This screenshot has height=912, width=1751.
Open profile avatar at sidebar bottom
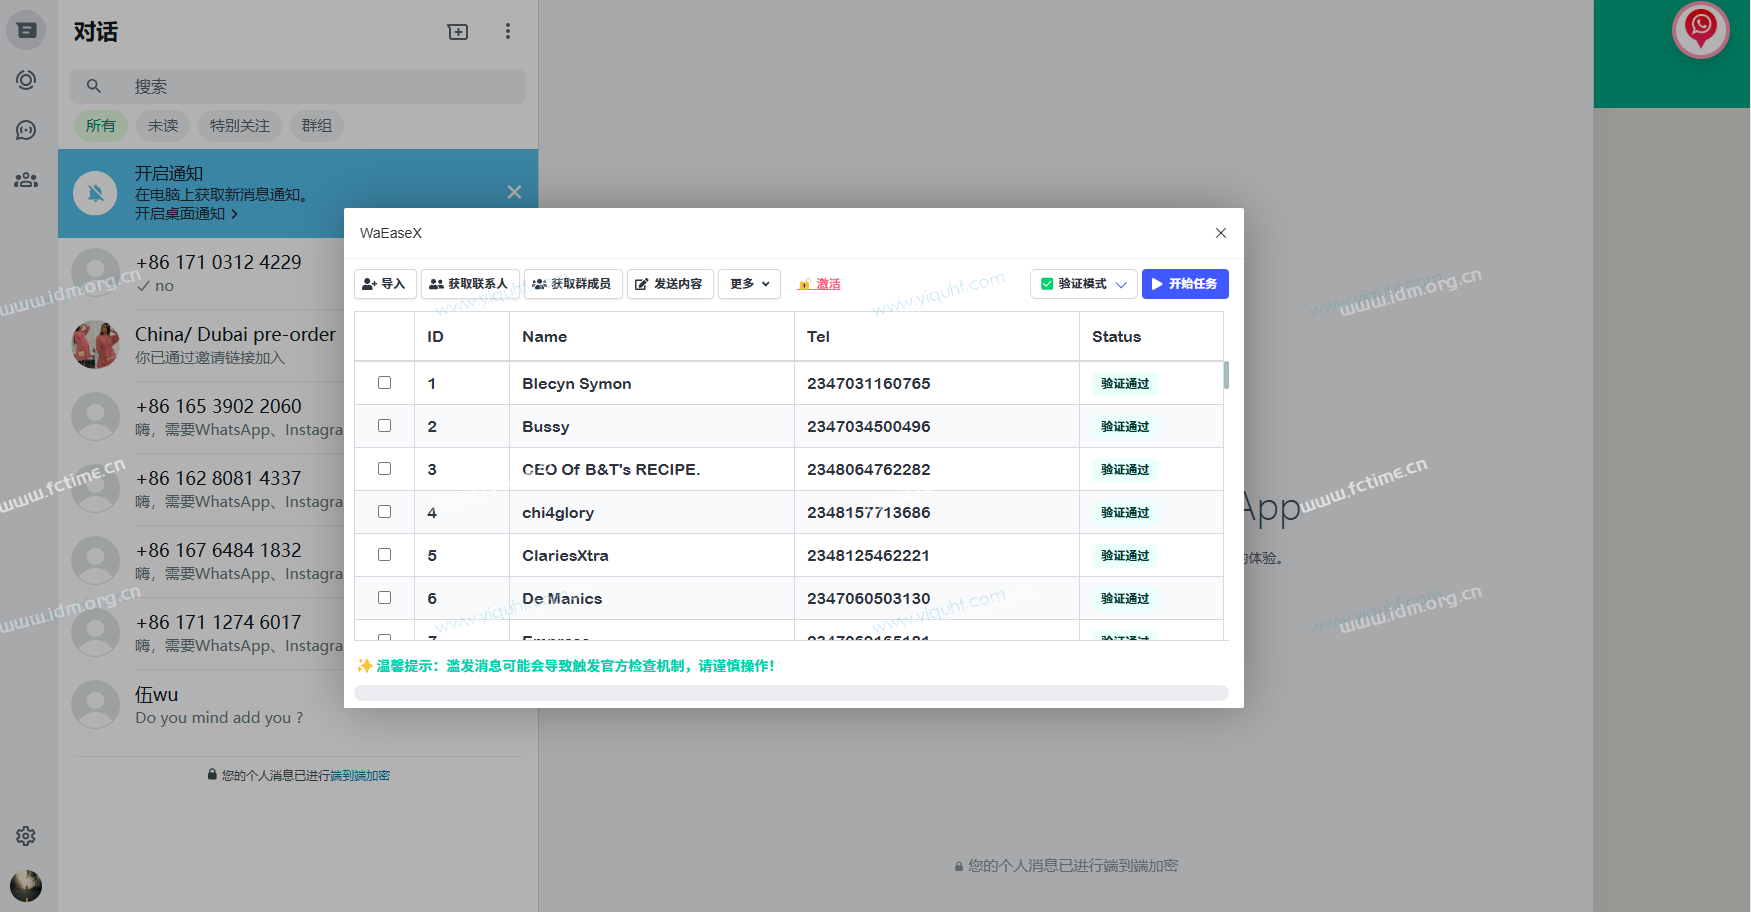26,886
